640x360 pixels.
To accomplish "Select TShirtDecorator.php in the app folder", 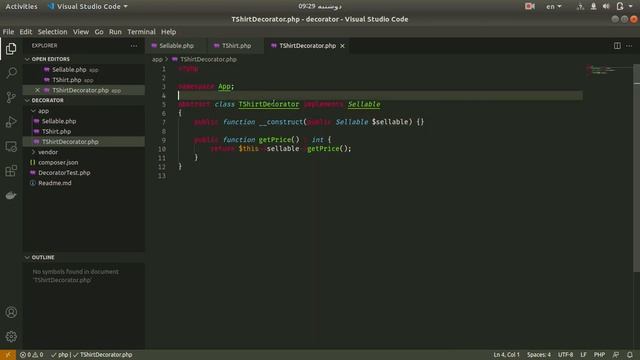I will click(x=84, y=142).
